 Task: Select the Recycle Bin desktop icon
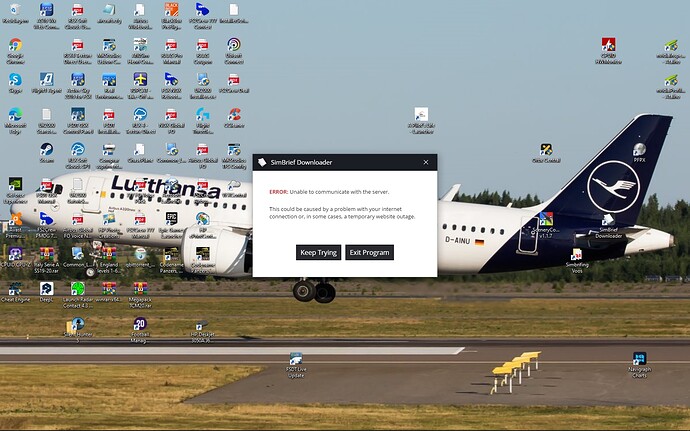click(x=15, y=13)
